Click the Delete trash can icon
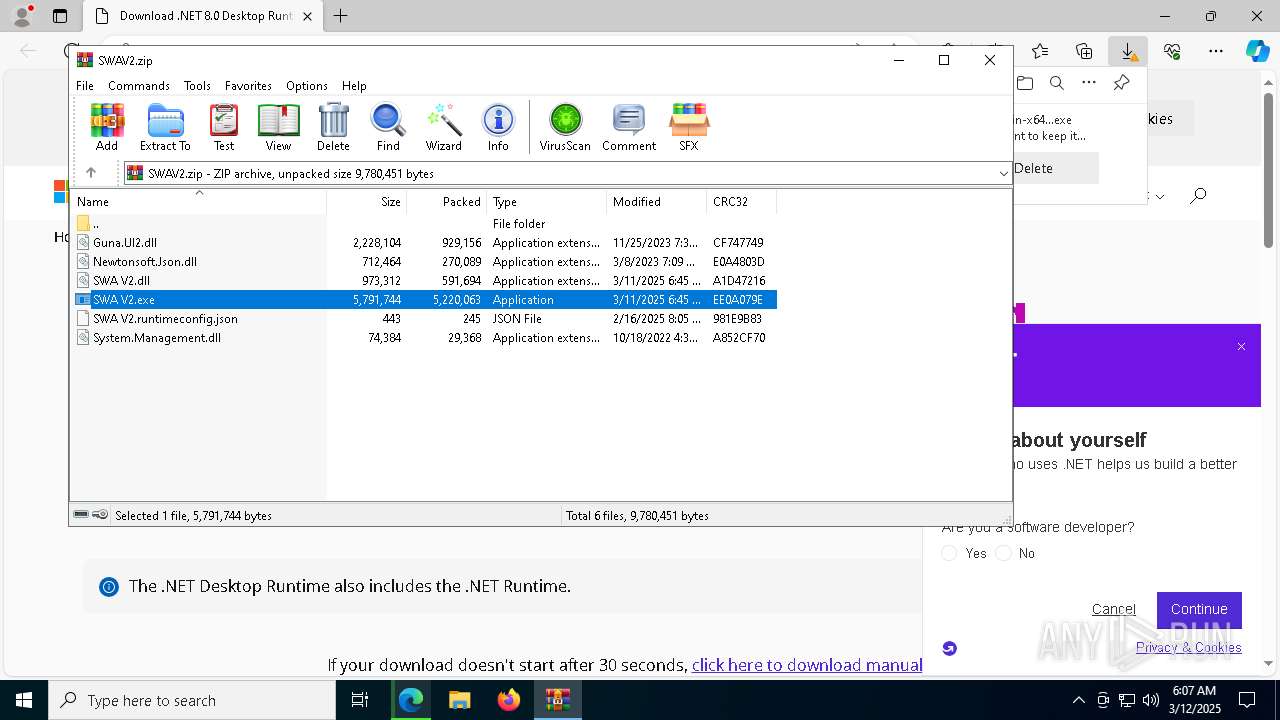Viewport: 1280px width, 720px height. click(333, 127)
